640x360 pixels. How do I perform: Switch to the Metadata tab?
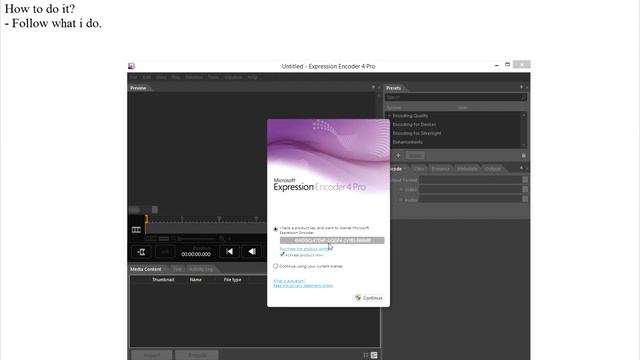coord(467,169)
